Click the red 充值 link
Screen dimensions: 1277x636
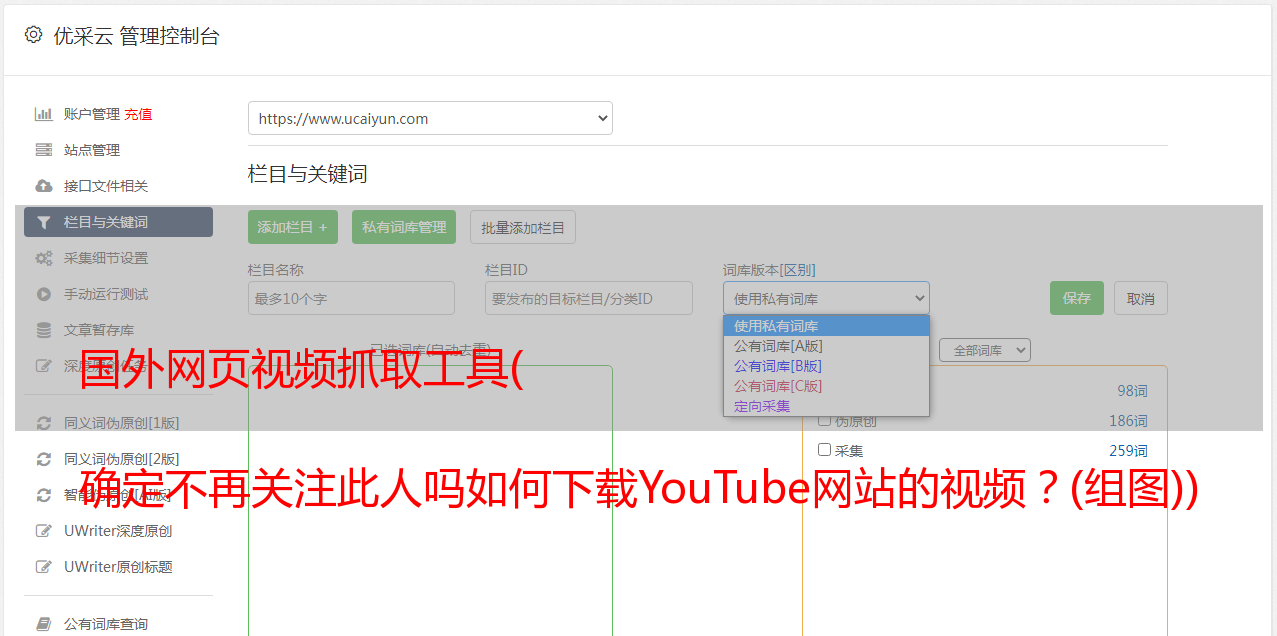138,114
